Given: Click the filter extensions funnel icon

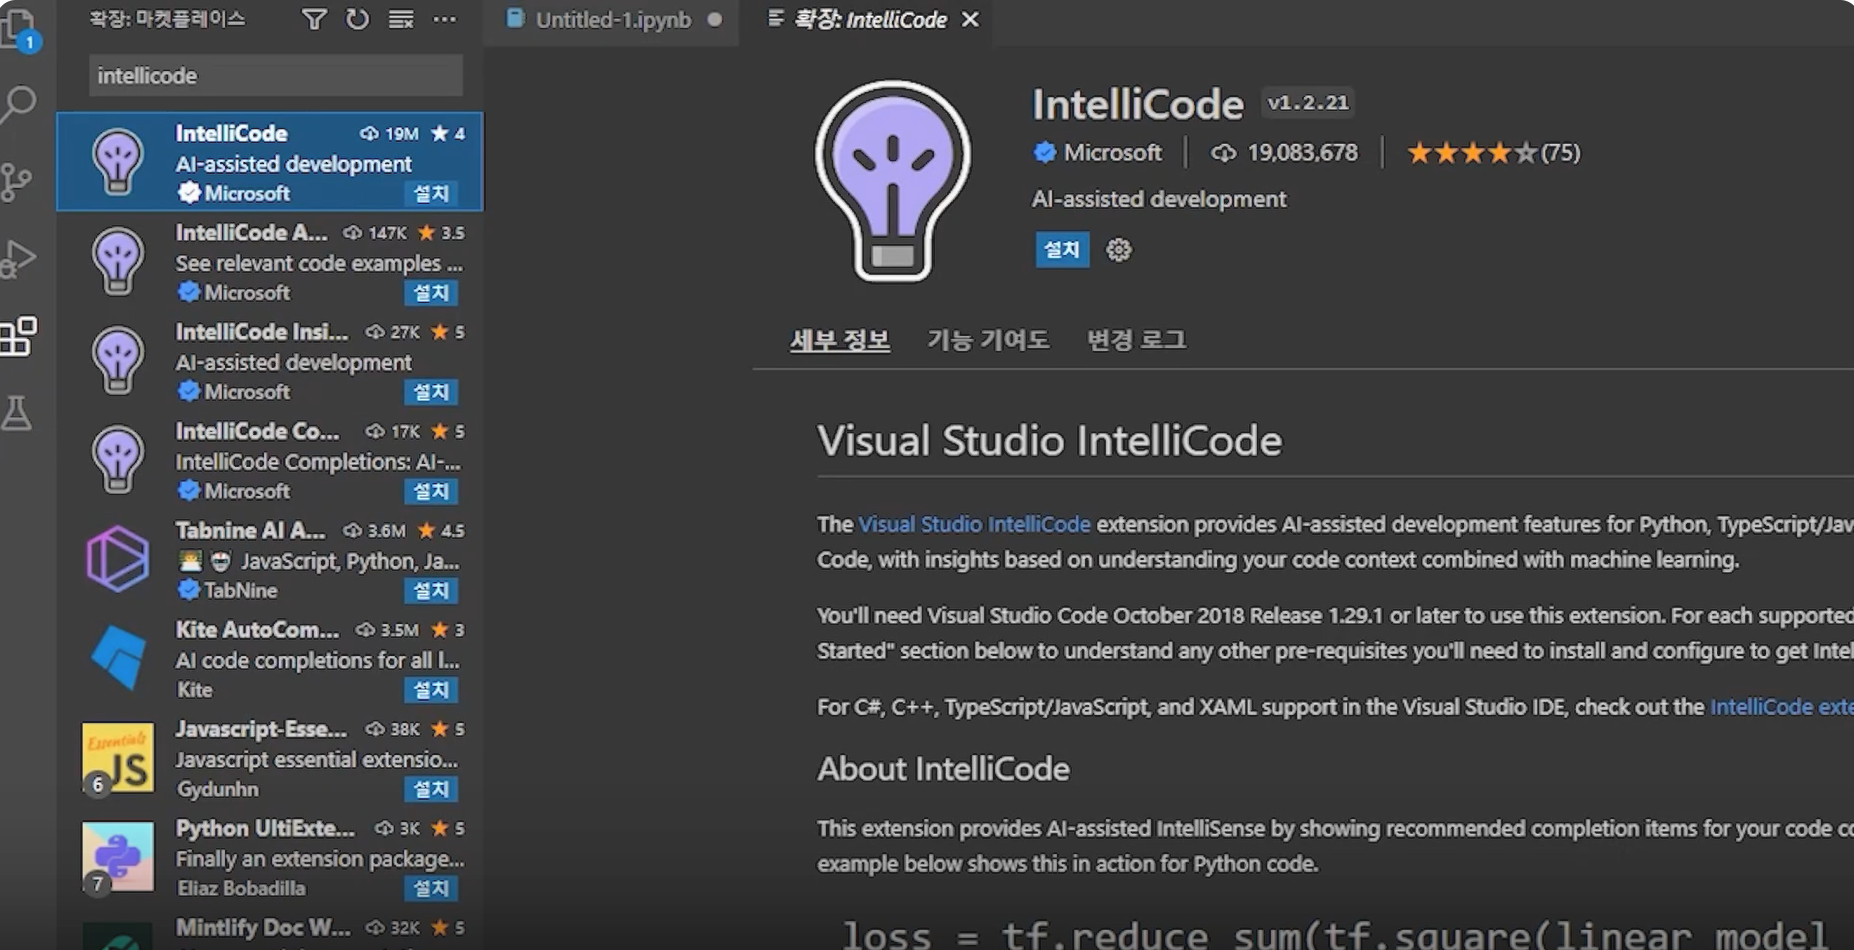Looking at the screenshot, I should pyautogui.click(x=314, y=19).
